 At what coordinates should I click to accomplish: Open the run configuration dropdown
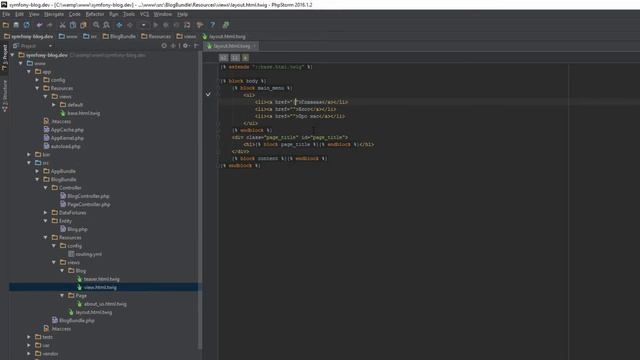pyautogui.click(x=143, y=25)
